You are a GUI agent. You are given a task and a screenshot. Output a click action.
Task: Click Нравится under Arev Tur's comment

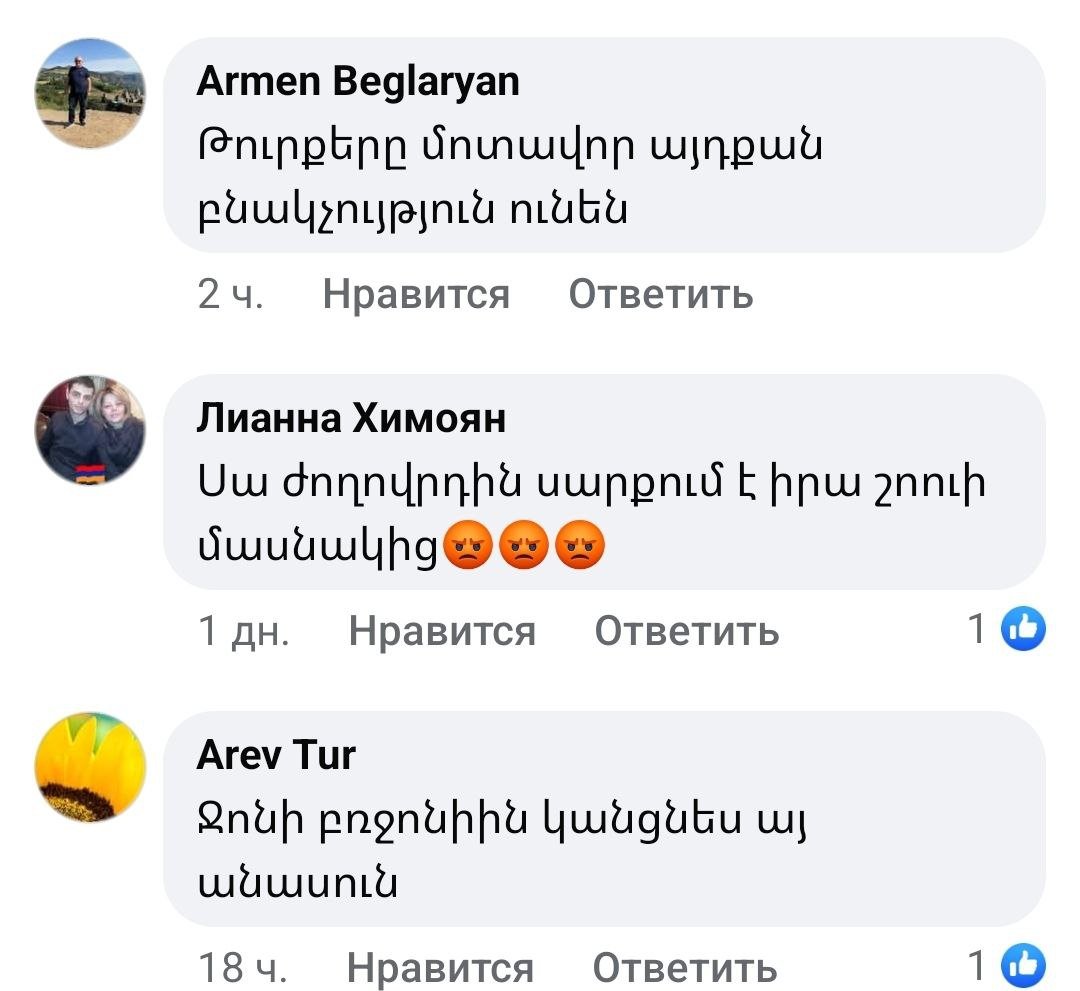440,968
